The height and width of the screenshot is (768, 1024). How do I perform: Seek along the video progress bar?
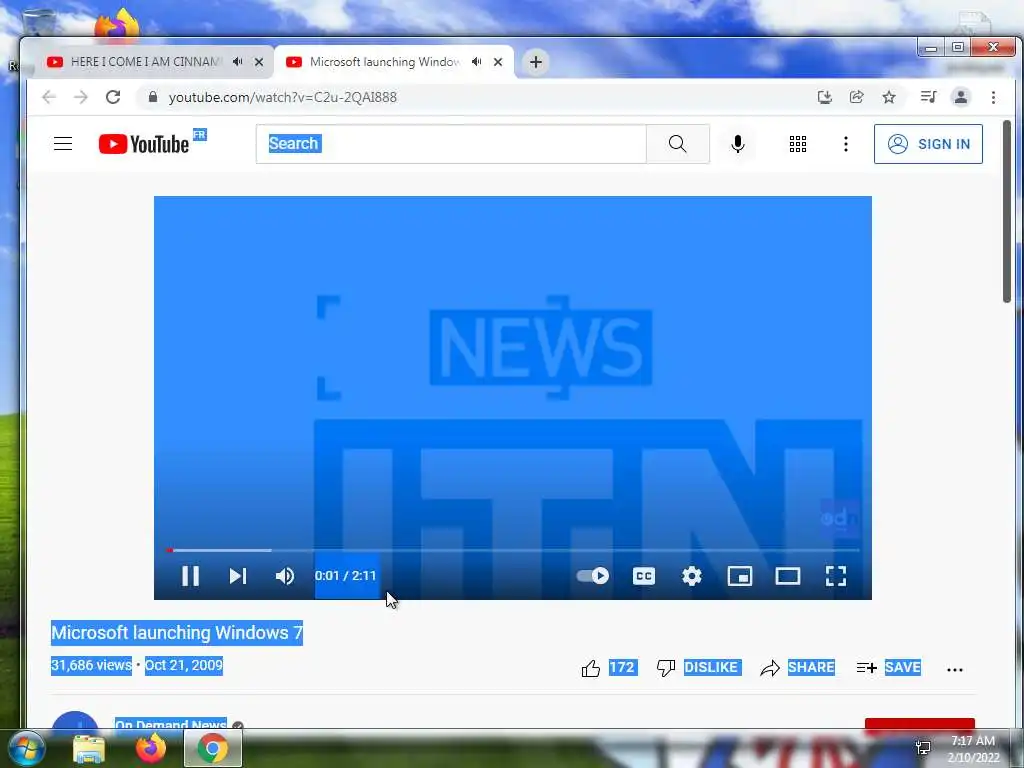pyautogui.click(x=513, y=551)
